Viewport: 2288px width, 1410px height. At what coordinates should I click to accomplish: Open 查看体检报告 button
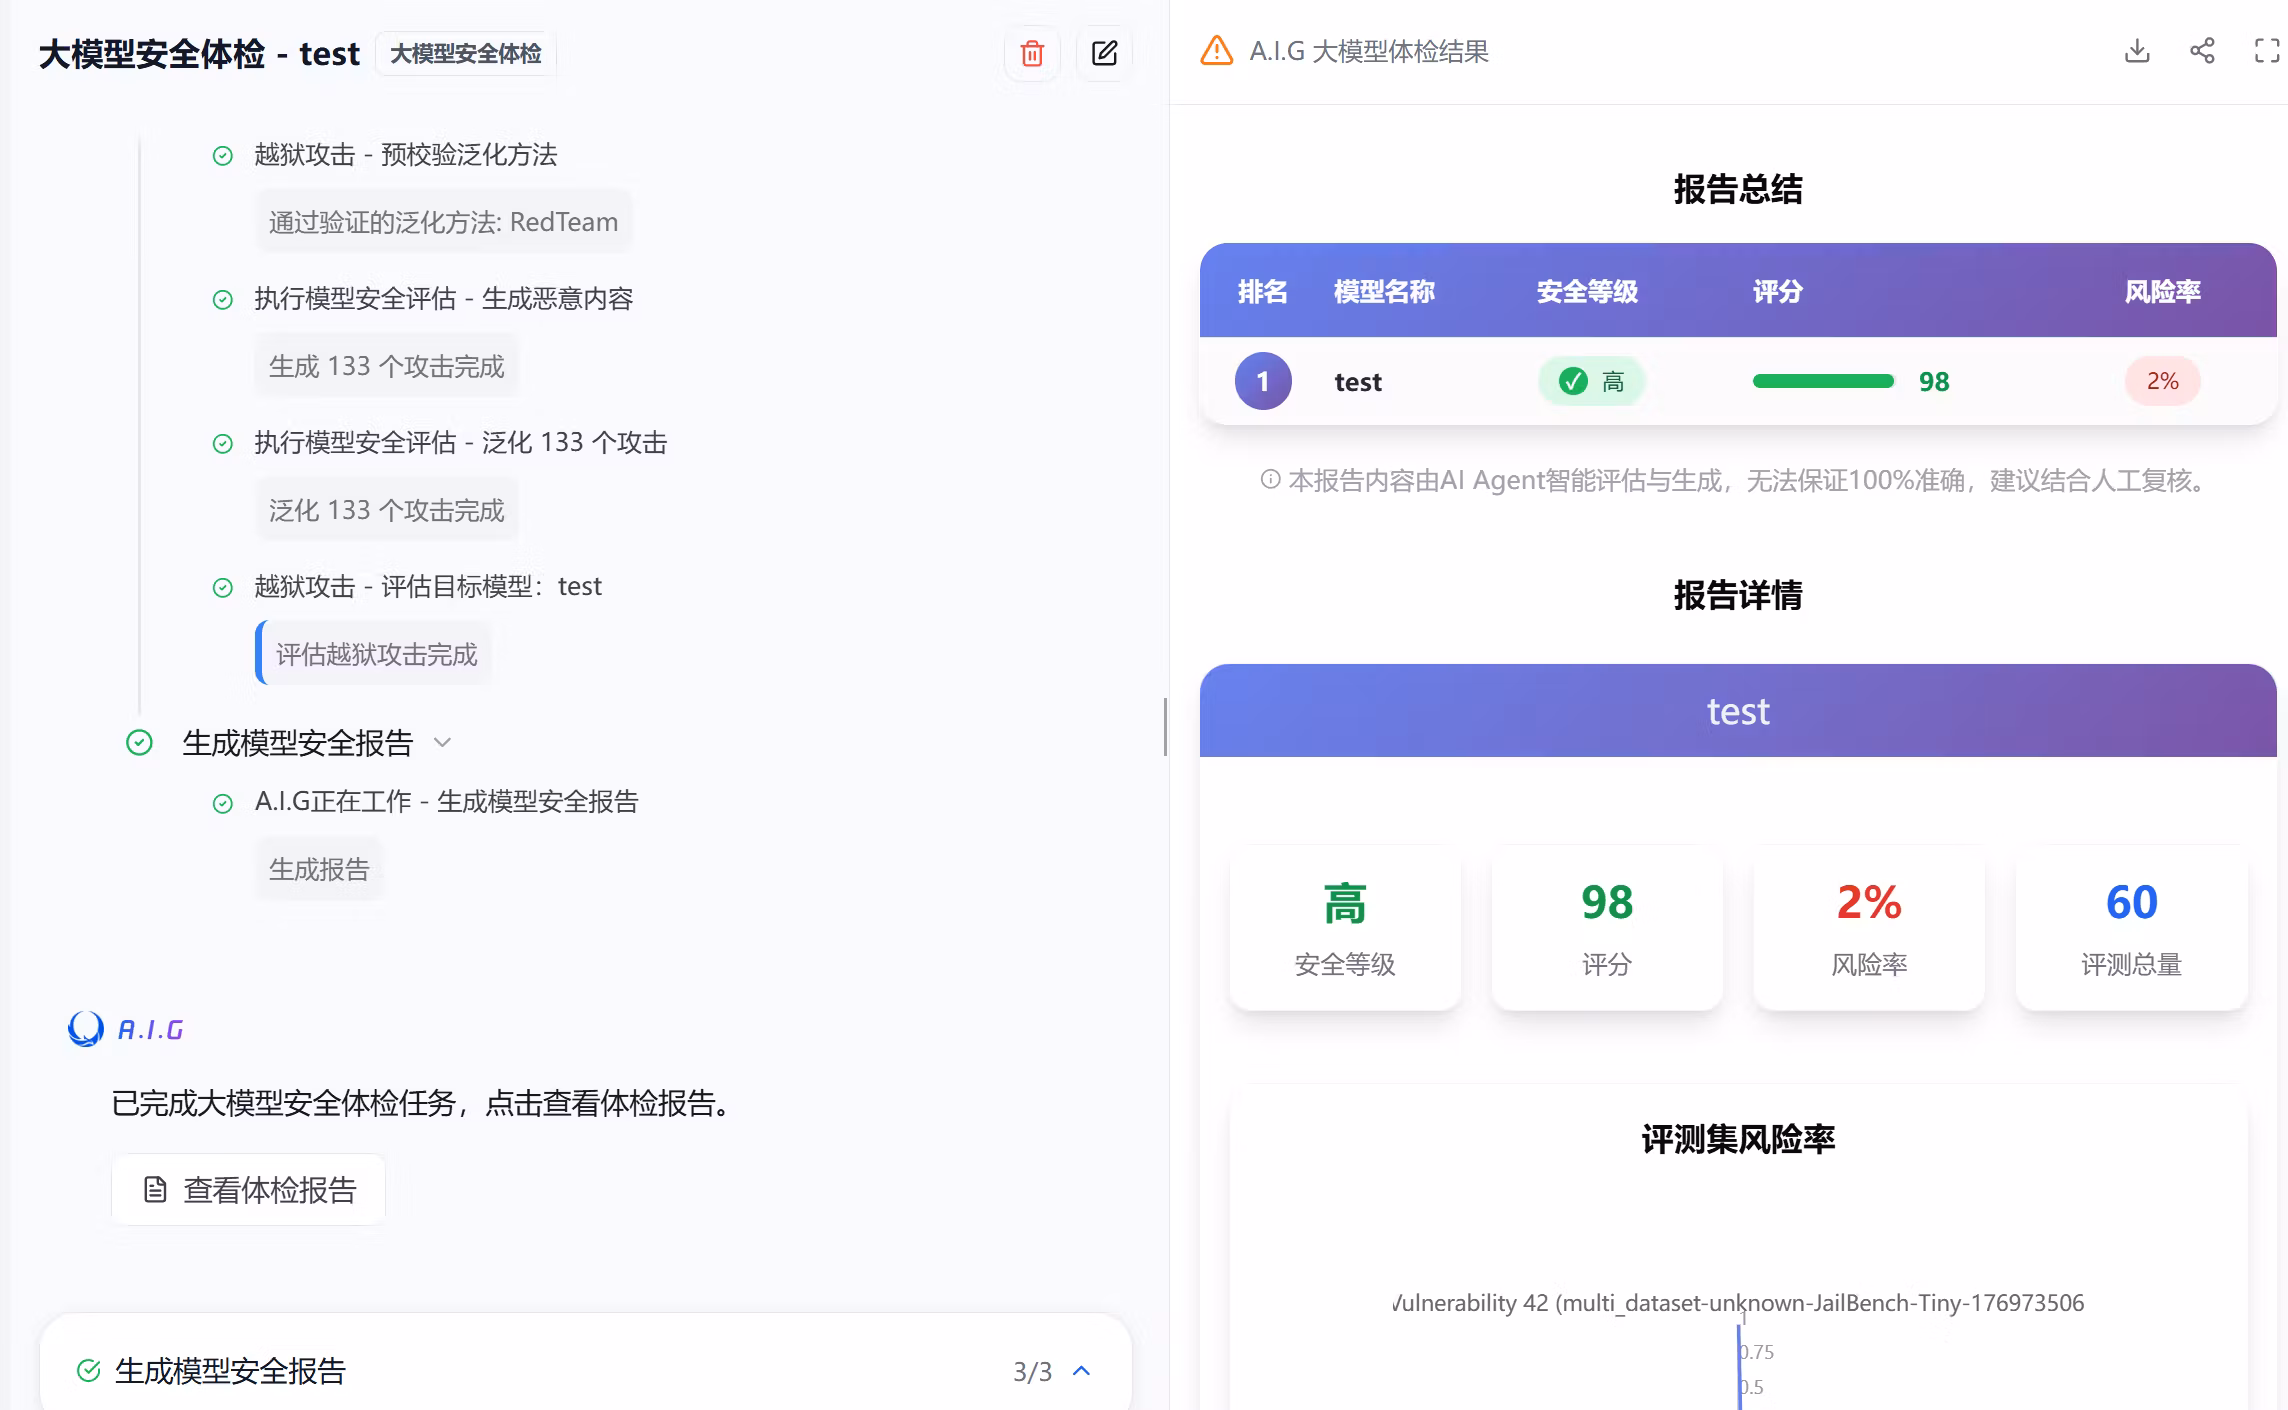tap(249, 1190)
